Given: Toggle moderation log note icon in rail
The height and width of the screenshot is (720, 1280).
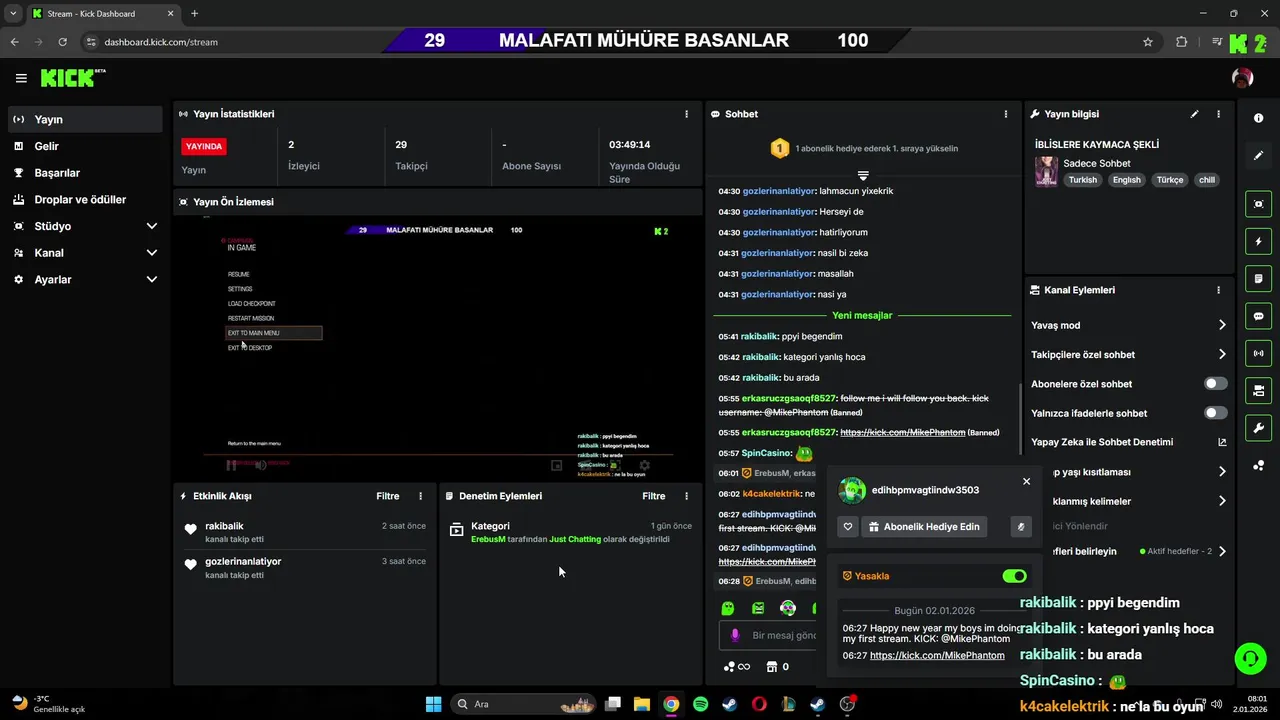Looking at the screenshot, I should (x=1258, y=278).
